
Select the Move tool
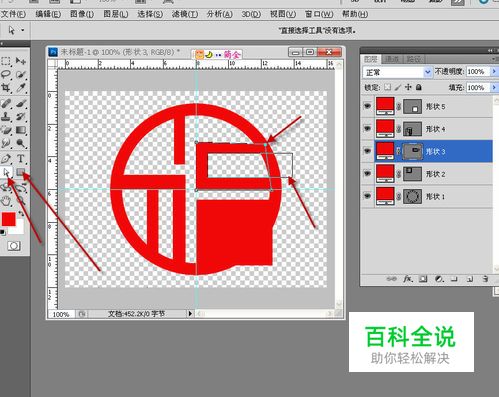[21, 61]
